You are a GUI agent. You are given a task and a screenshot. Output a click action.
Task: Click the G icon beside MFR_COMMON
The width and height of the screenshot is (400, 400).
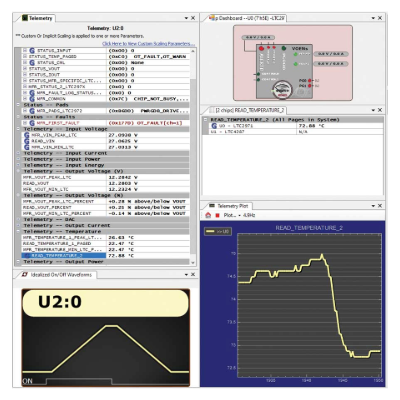click(x=32, y=99)
